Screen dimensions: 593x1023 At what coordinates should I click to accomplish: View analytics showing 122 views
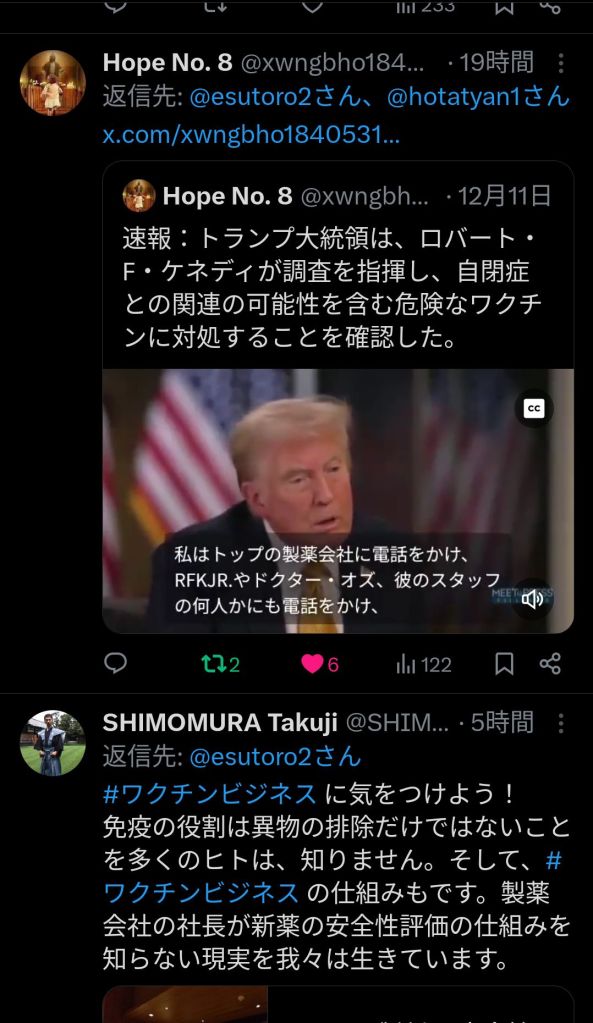click(423, 664)
